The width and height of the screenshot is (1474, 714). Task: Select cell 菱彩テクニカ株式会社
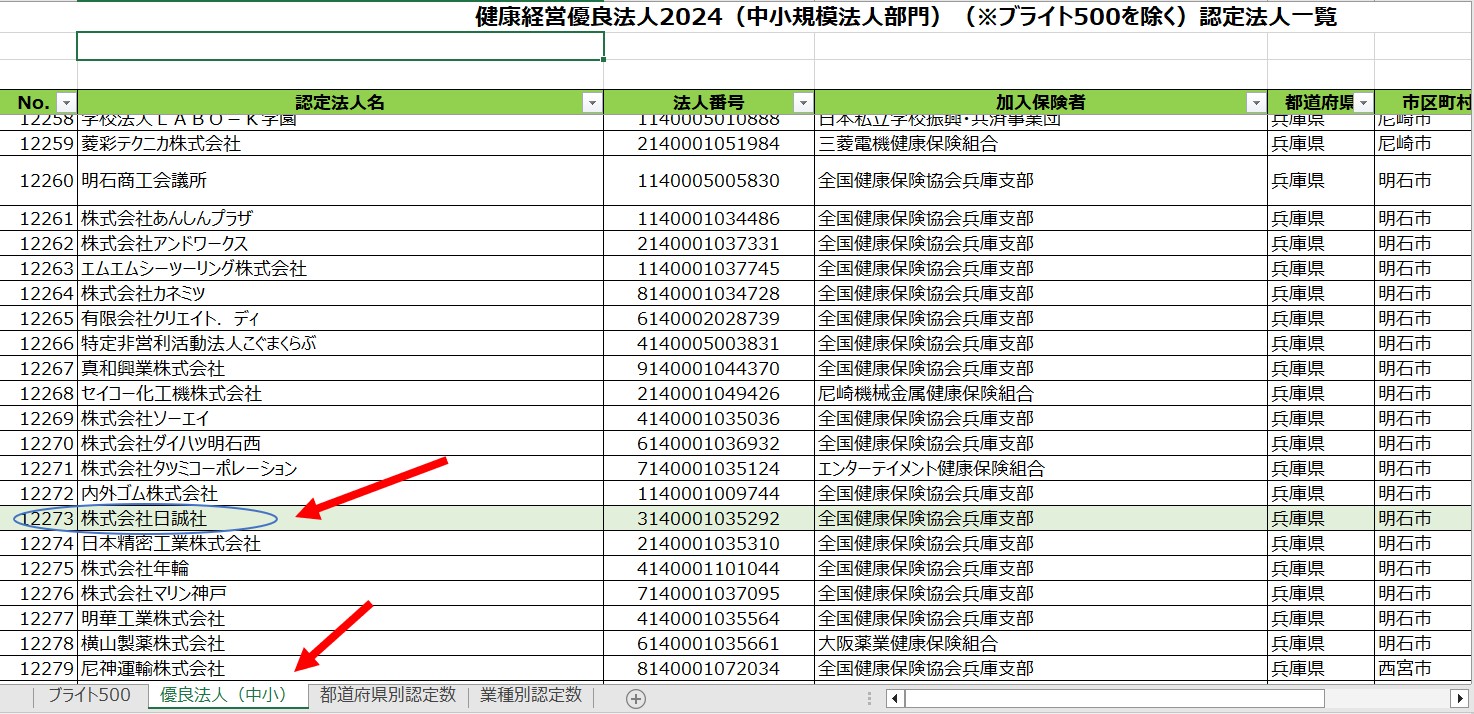coord(341,144)
